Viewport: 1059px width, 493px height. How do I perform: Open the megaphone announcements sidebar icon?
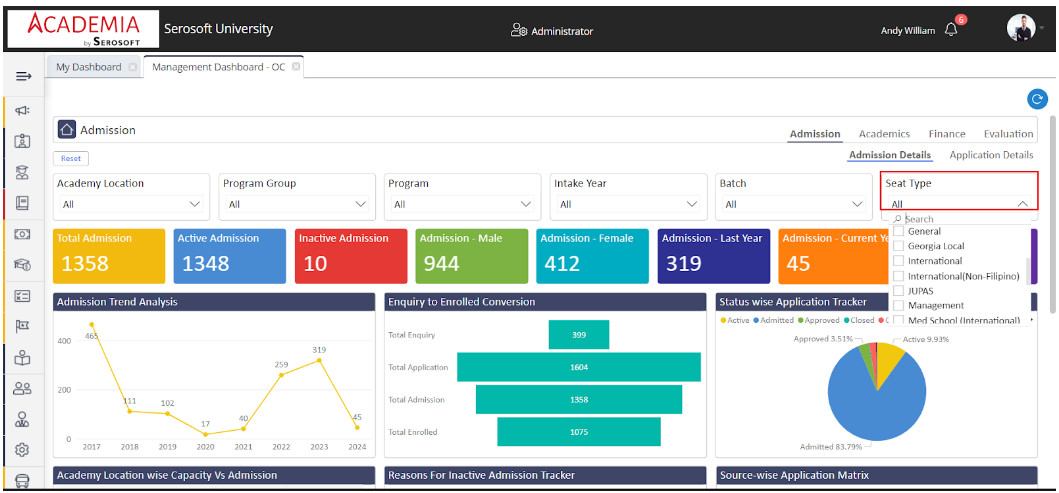pyautogui.click(x=22, y=110)
